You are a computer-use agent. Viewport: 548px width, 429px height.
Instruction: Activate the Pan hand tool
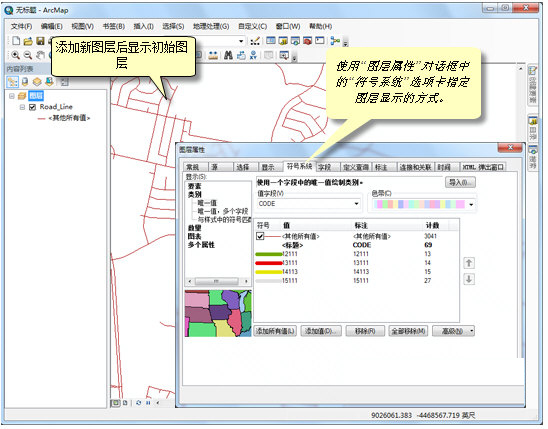(x=40, y=55)
